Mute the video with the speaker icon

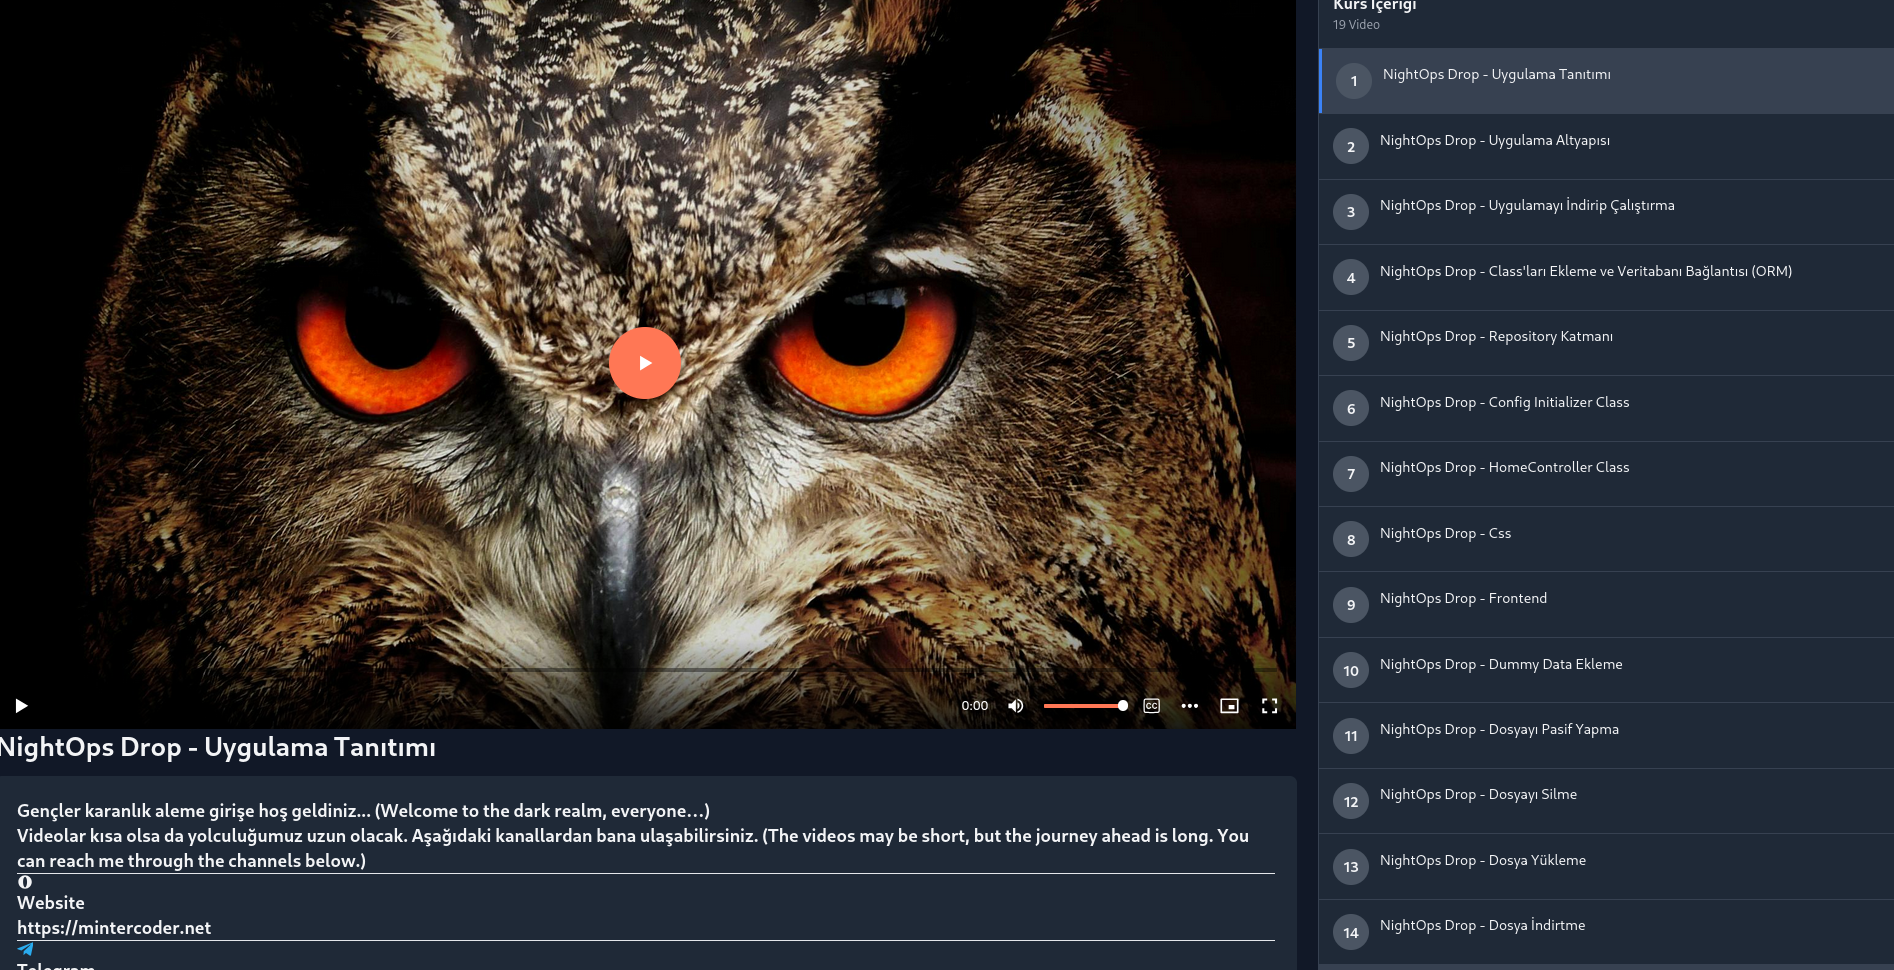1016,706
